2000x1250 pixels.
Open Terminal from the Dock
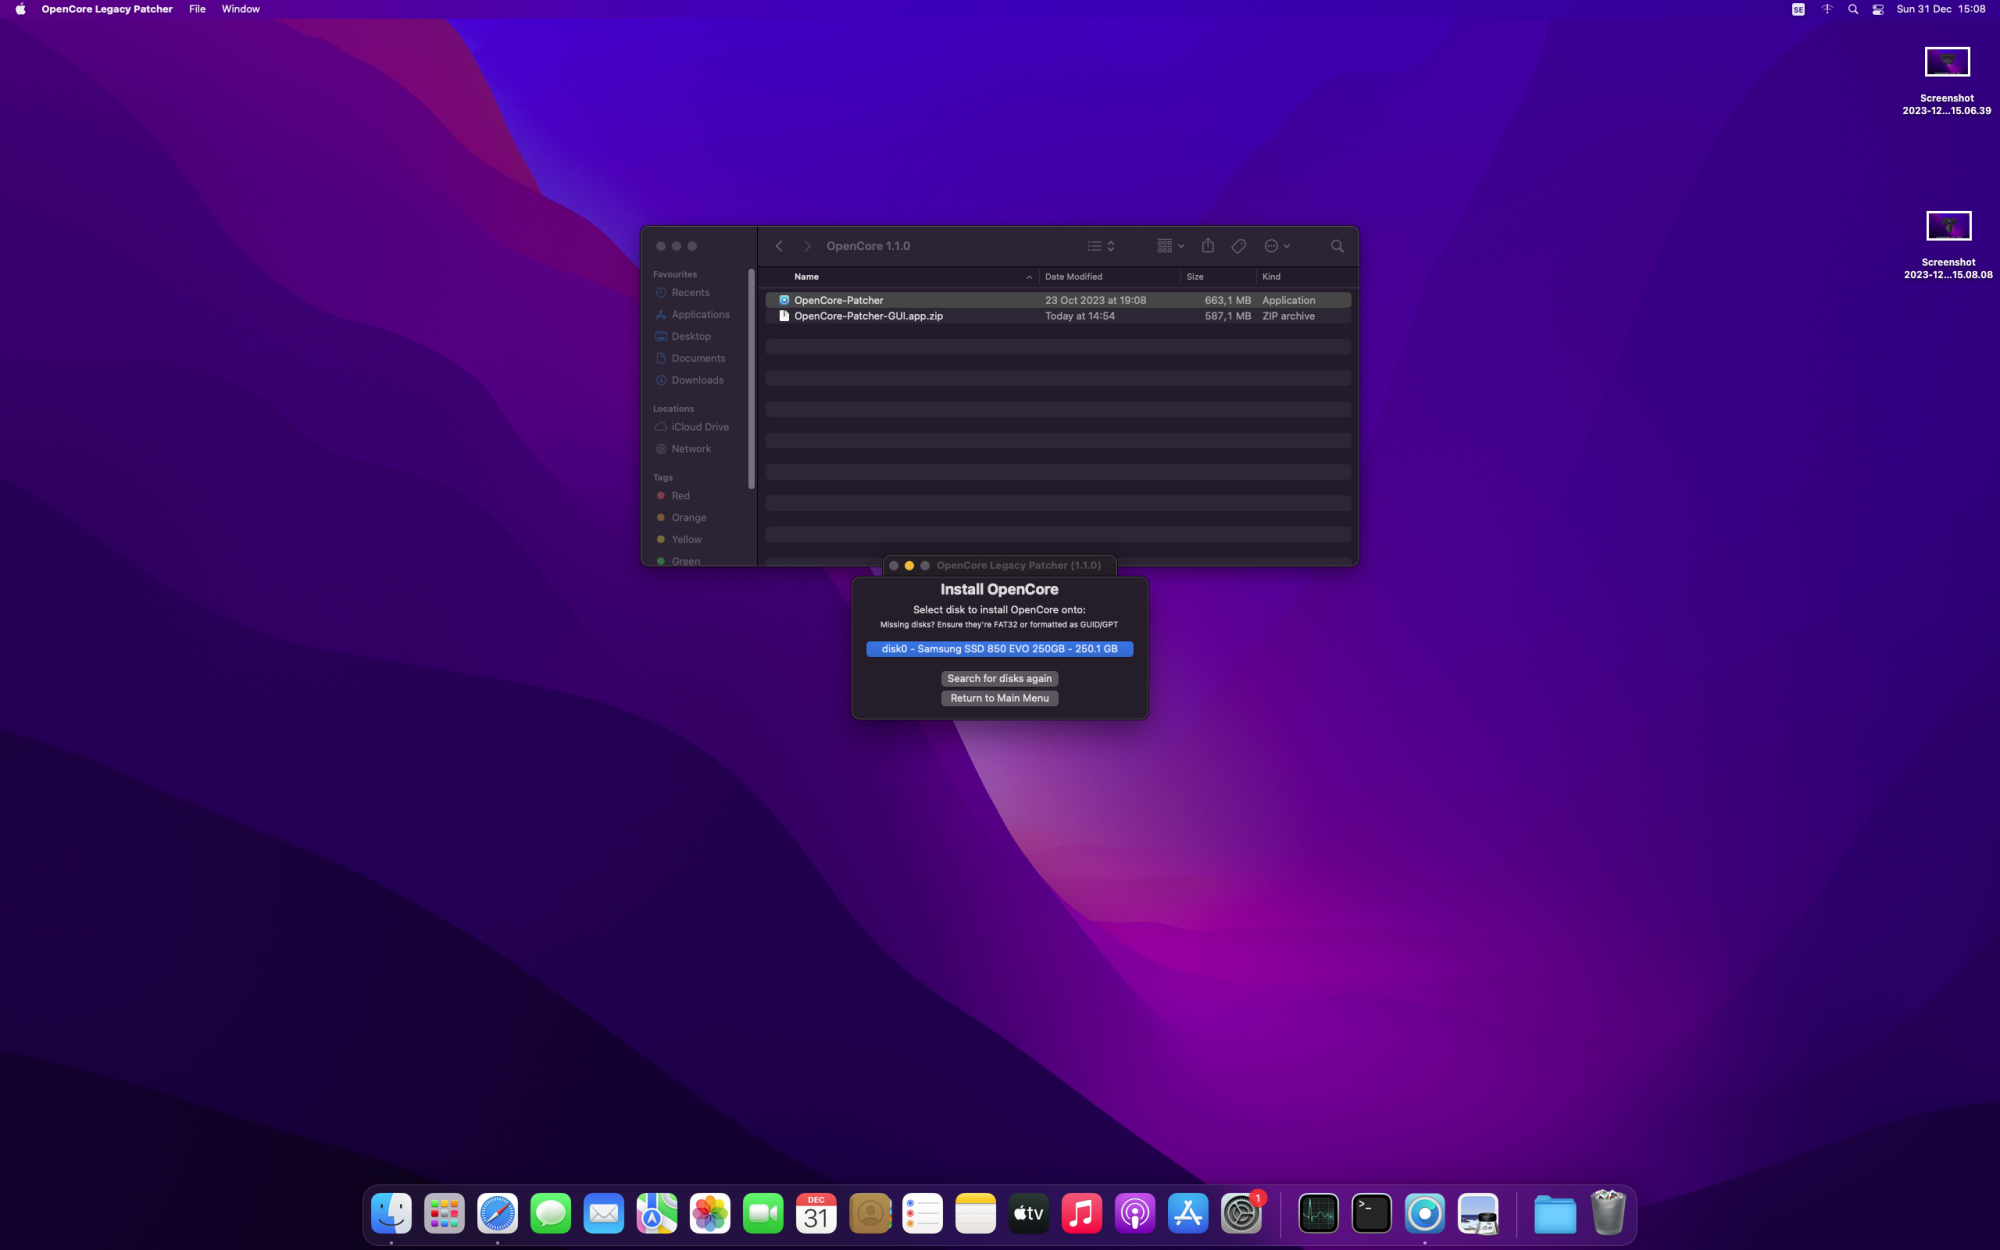(1371, 1213)
